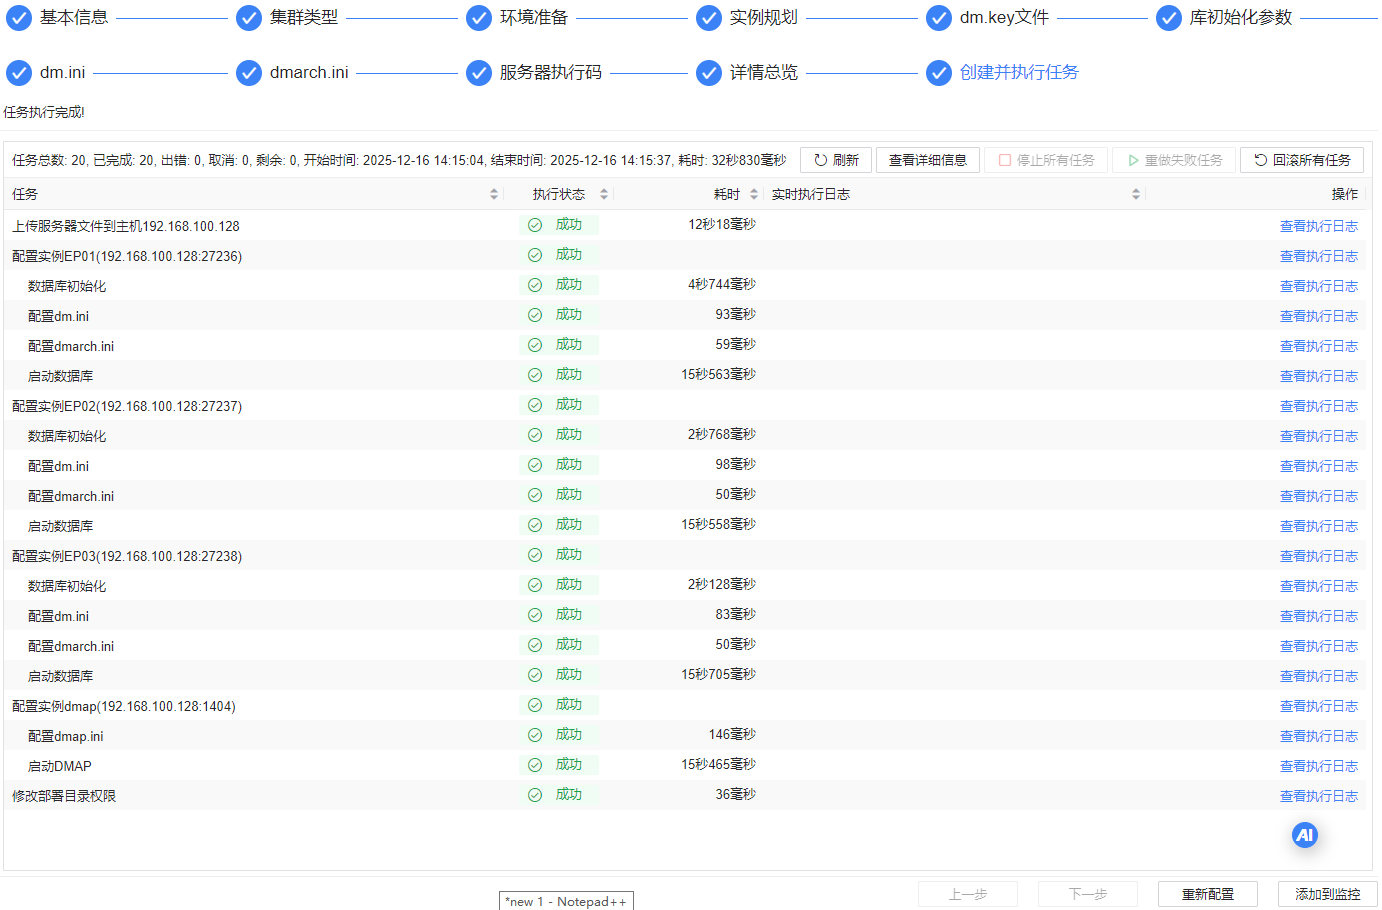
Task: Click the 环境准备 step check icon
Action: point(479,18)
